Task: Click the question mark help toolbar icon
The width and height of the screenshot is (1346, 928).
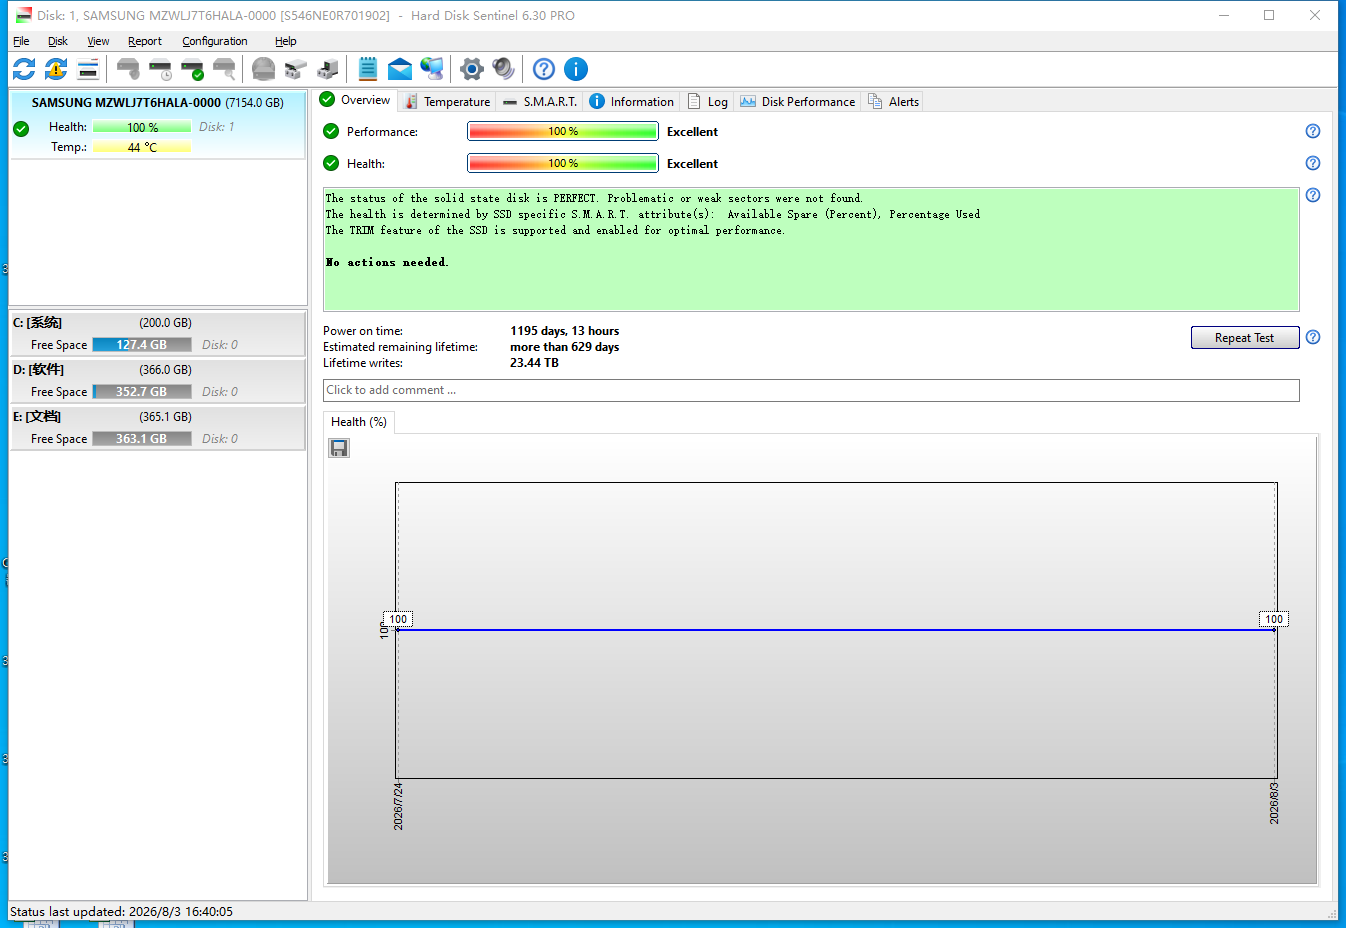Action: pos(544,69)
